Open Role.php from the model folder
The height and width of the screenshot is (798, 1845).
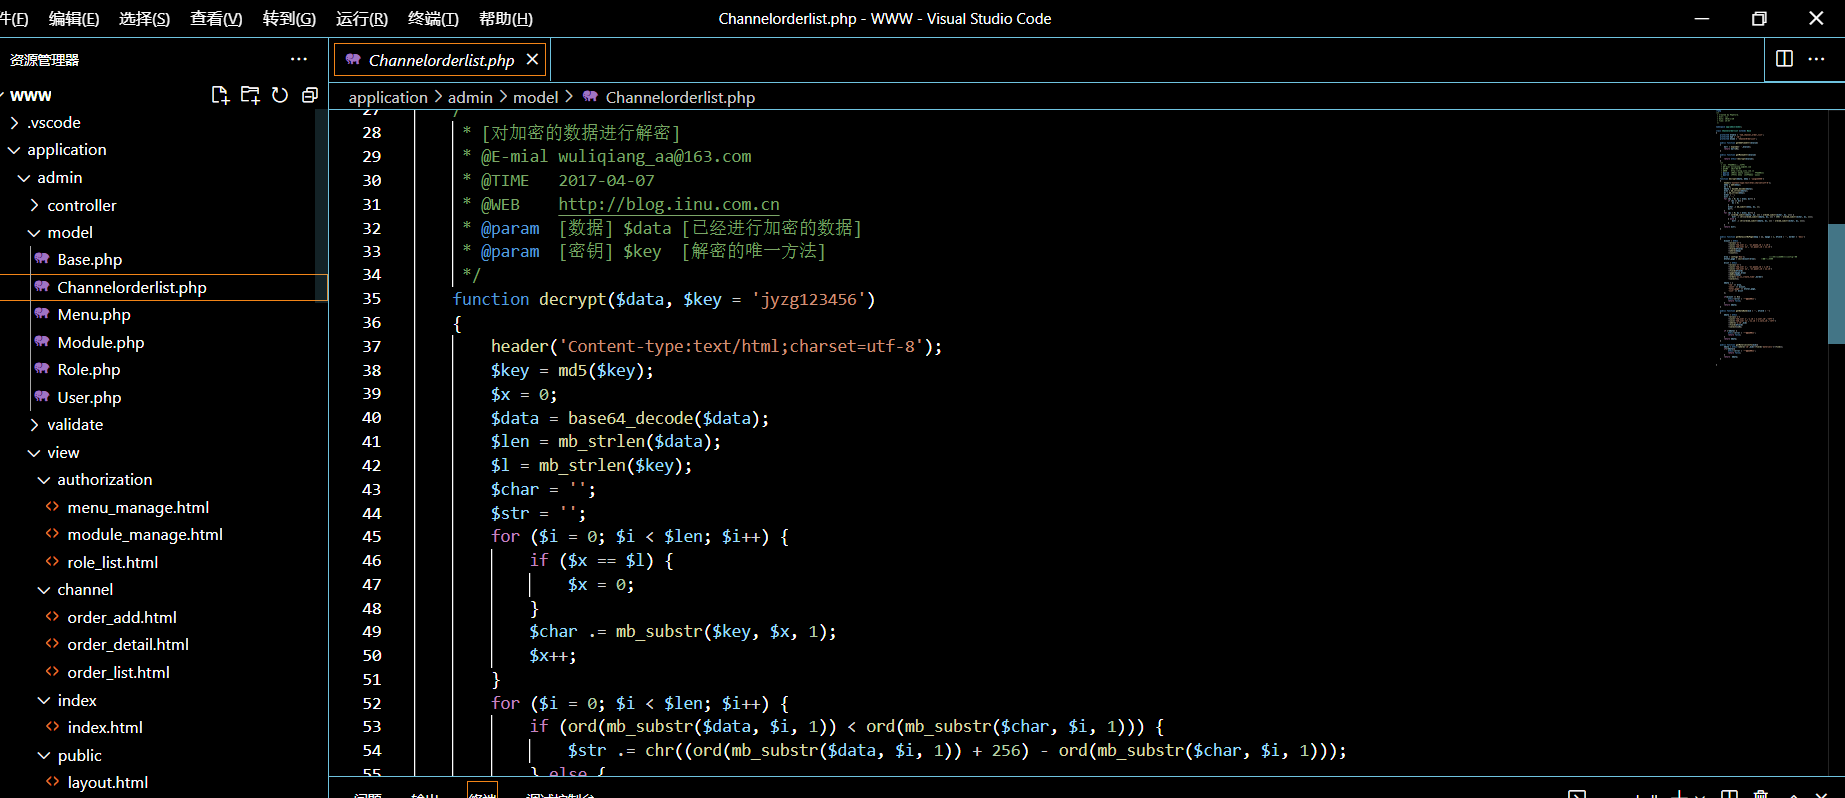[x=88, y=369]
